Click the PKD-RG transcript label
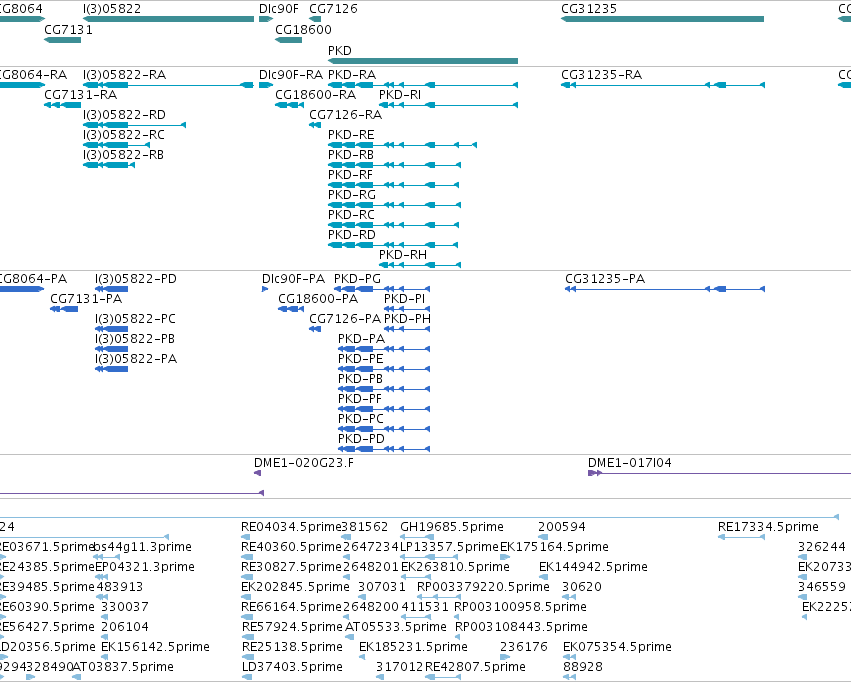Screen dimensions: 851x682 coord(352,194)
